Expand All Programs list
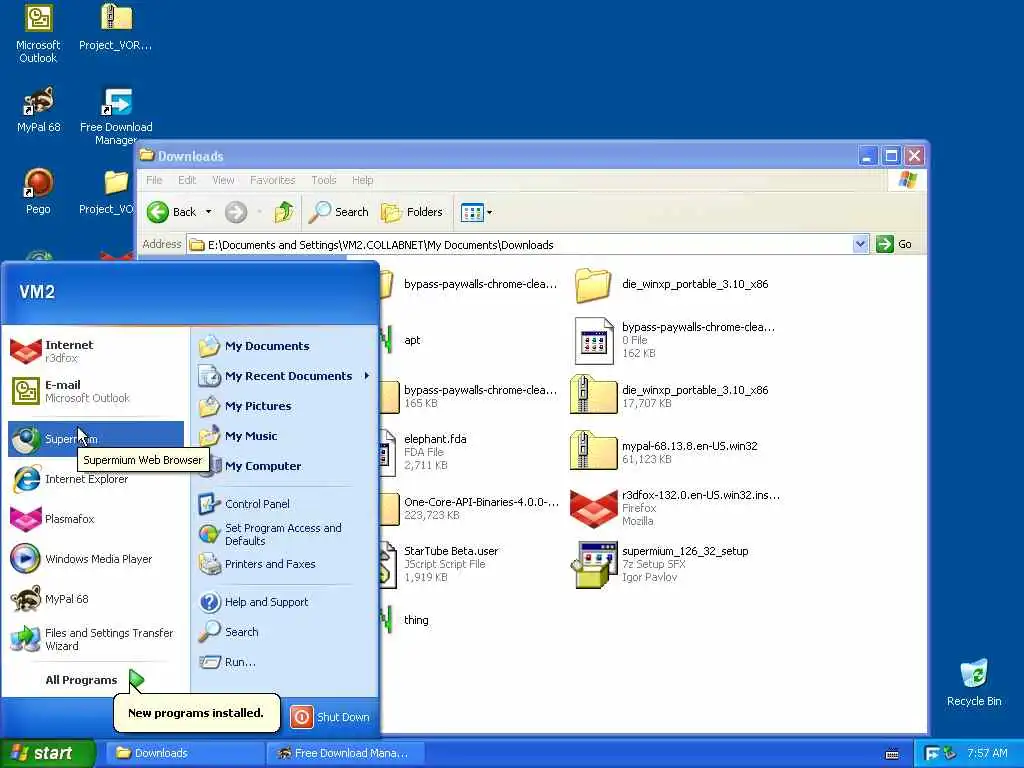 [x=94, y=680]
